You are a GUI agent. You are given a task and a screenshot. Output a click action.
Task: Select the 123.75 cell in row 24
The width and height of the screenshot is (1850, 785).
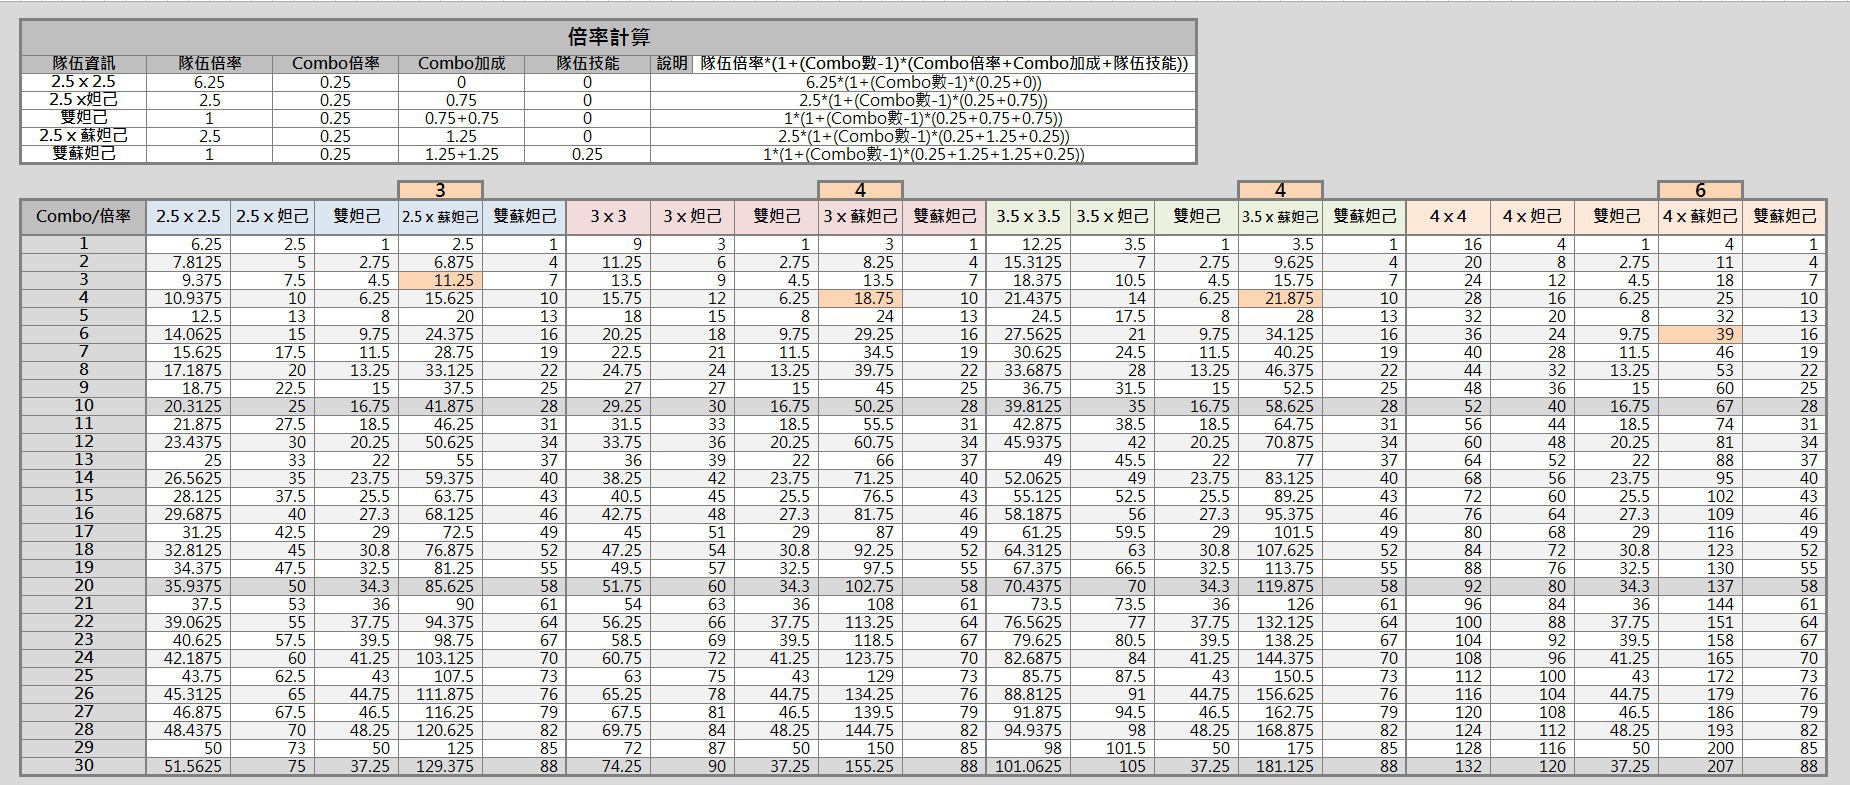[860, 658]
